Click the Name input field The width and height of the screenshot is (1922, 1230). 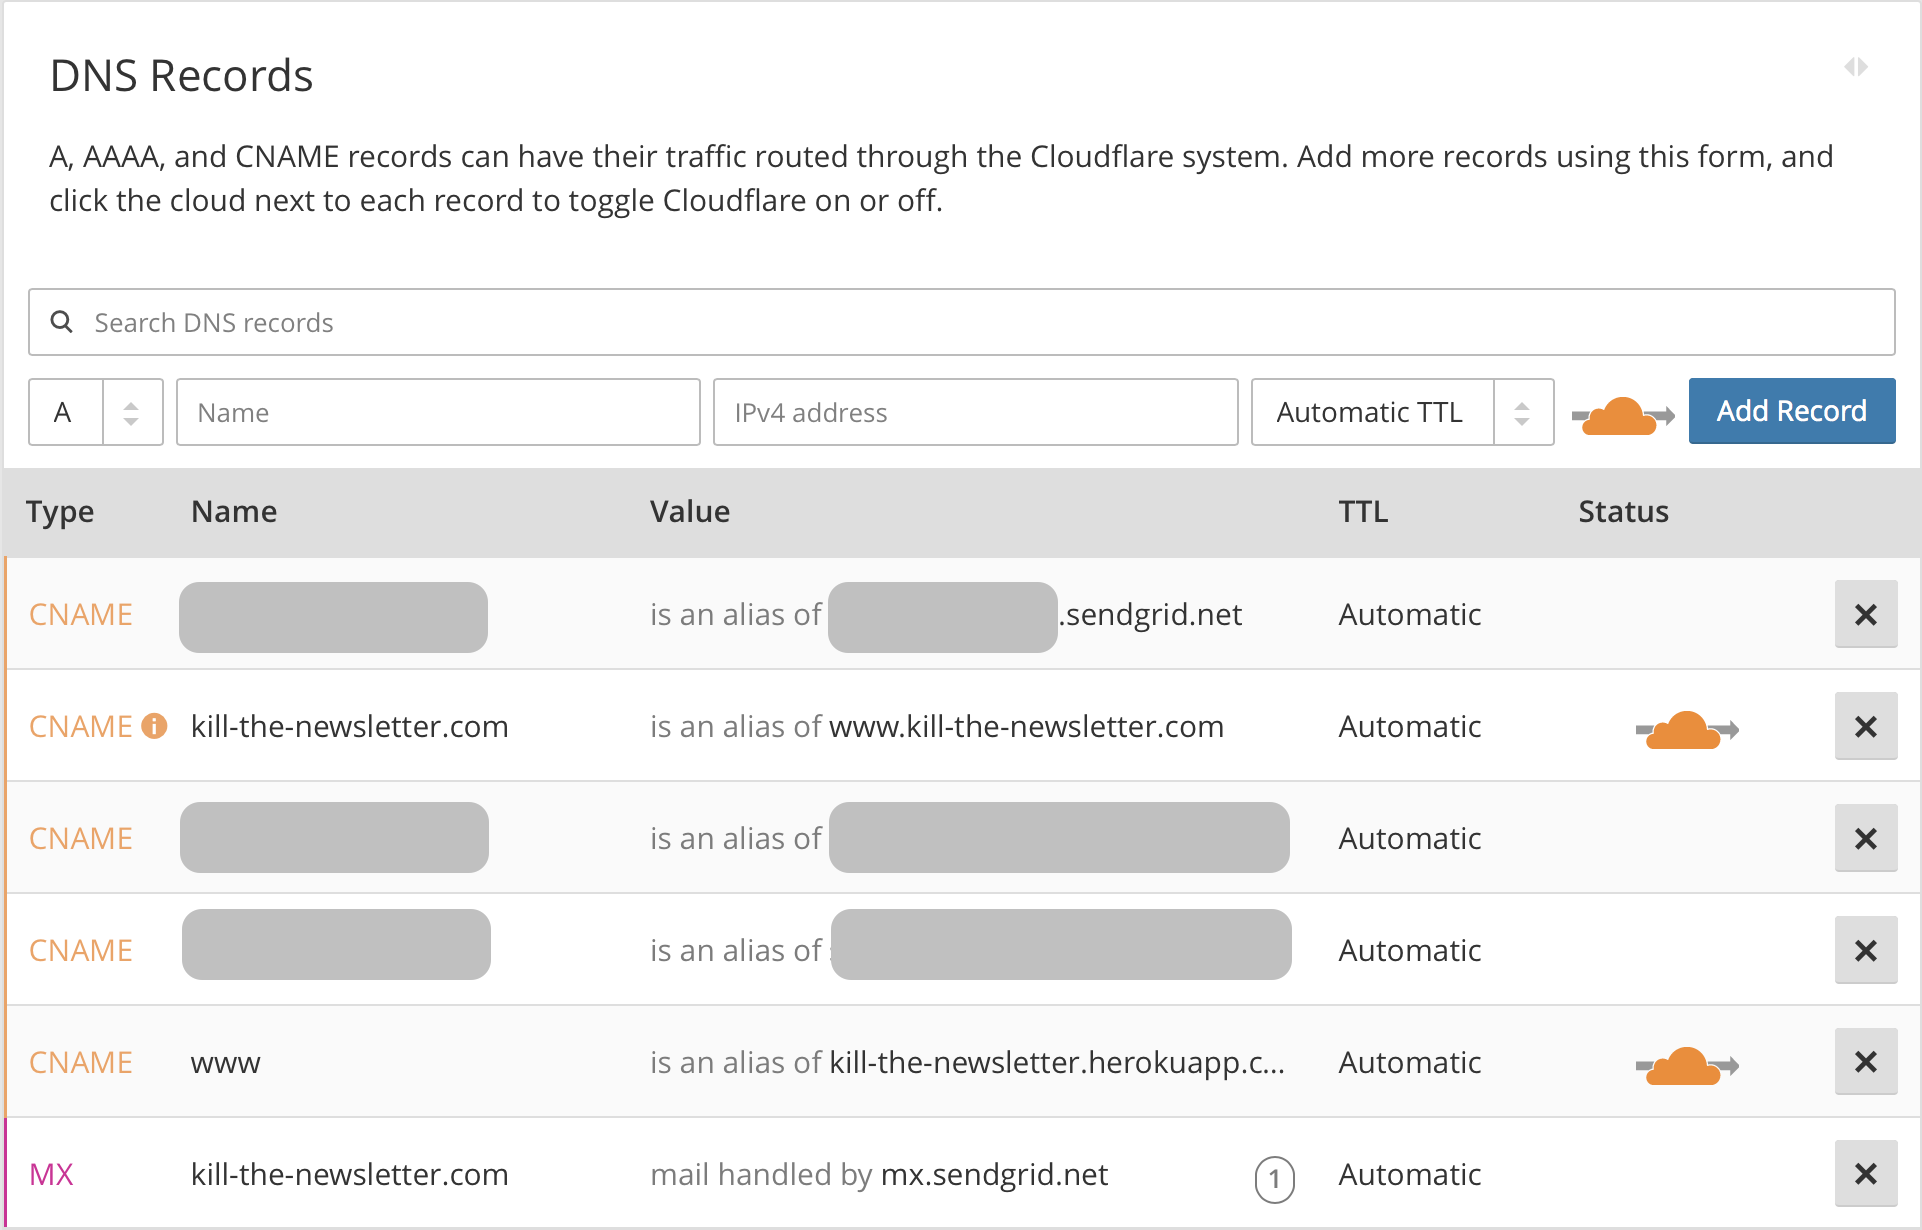[438, 412]
